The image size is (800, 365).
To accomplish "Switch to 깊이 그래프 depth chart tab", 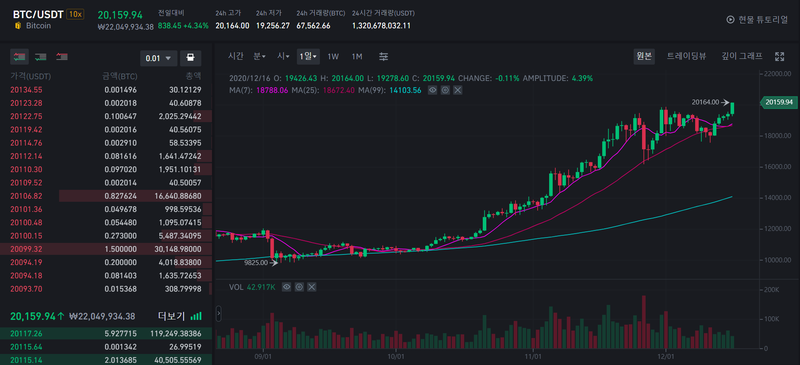I will pos(742,57).
